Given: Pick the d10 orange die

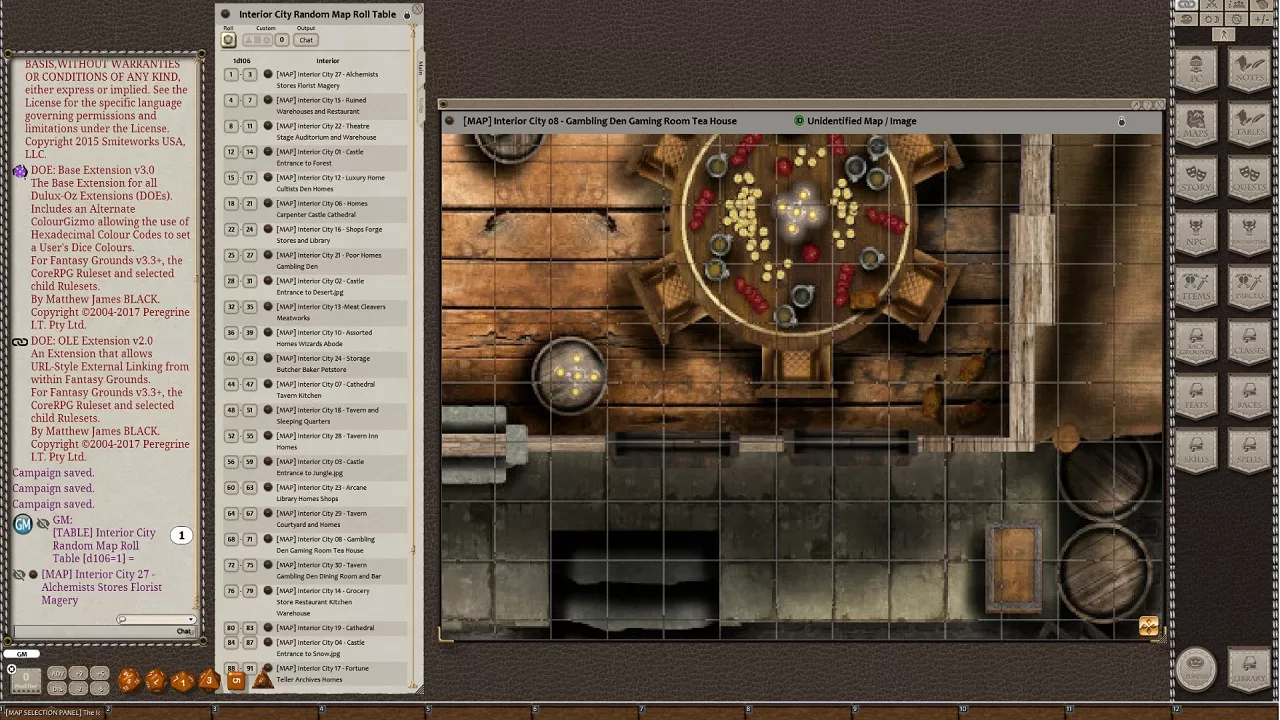Looking at the screenshot, I should [181, 681].
